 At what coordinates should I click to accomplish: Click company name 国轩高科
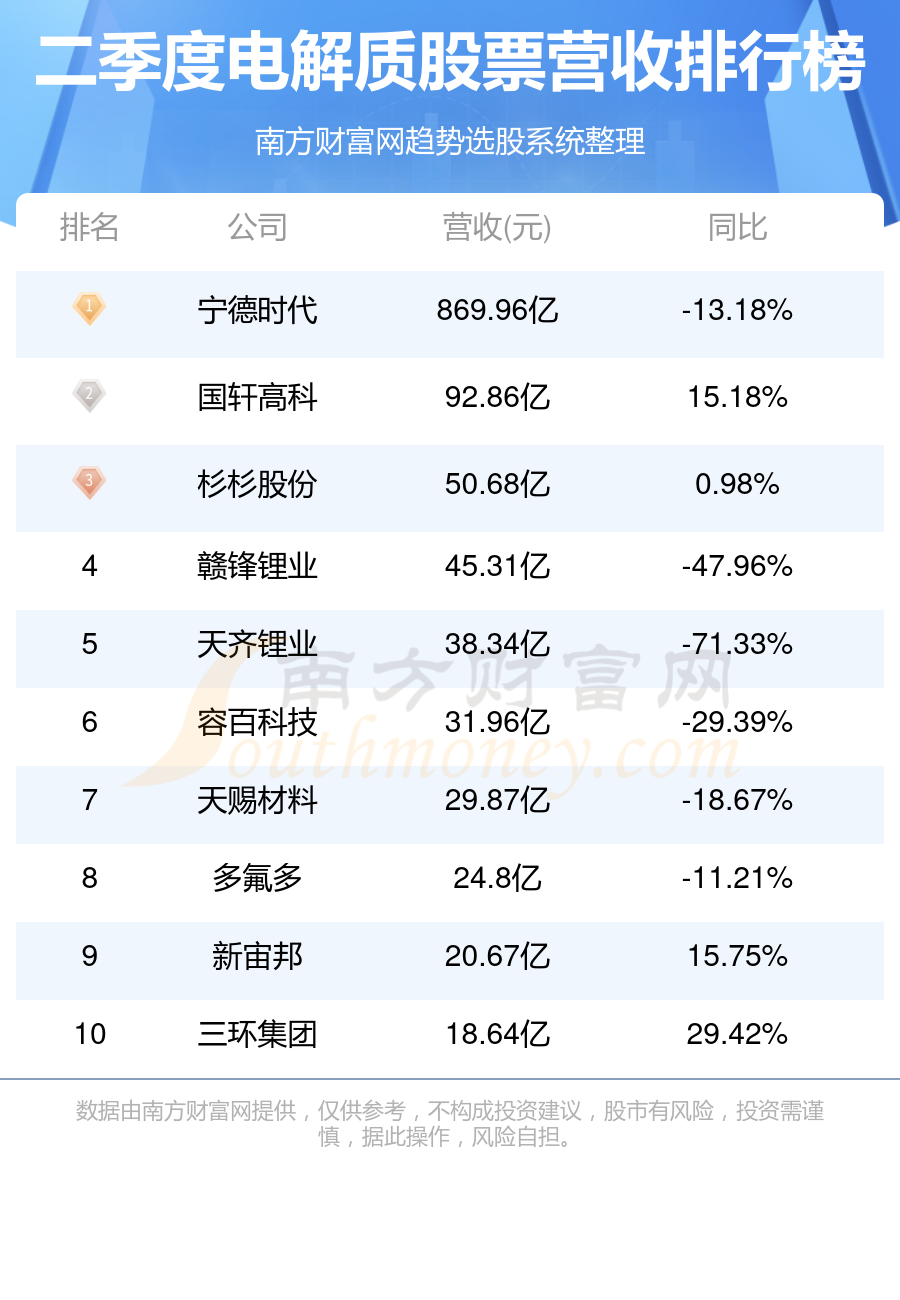257,398
